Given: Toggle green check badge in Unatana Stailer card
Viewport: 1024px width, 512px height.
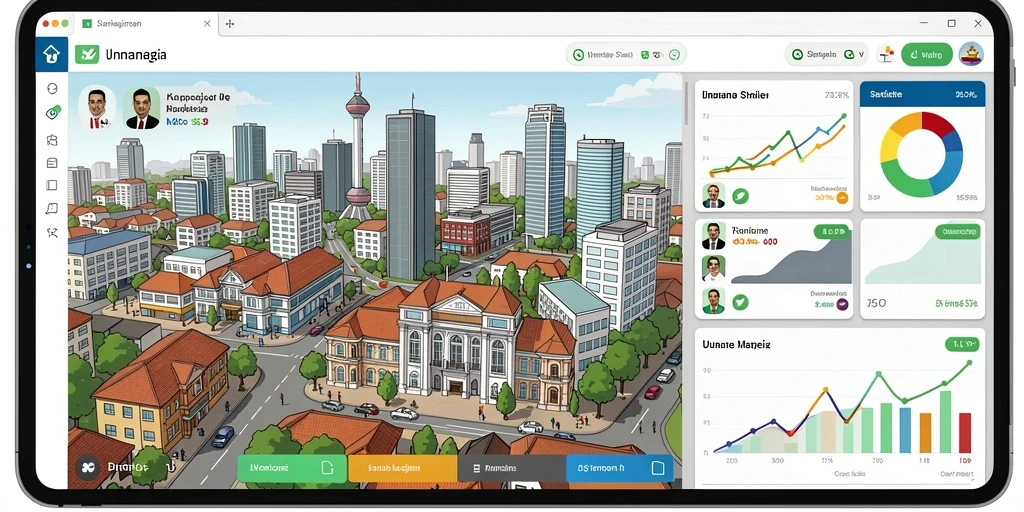Looking at the screenshot, I should pos(741,195).
